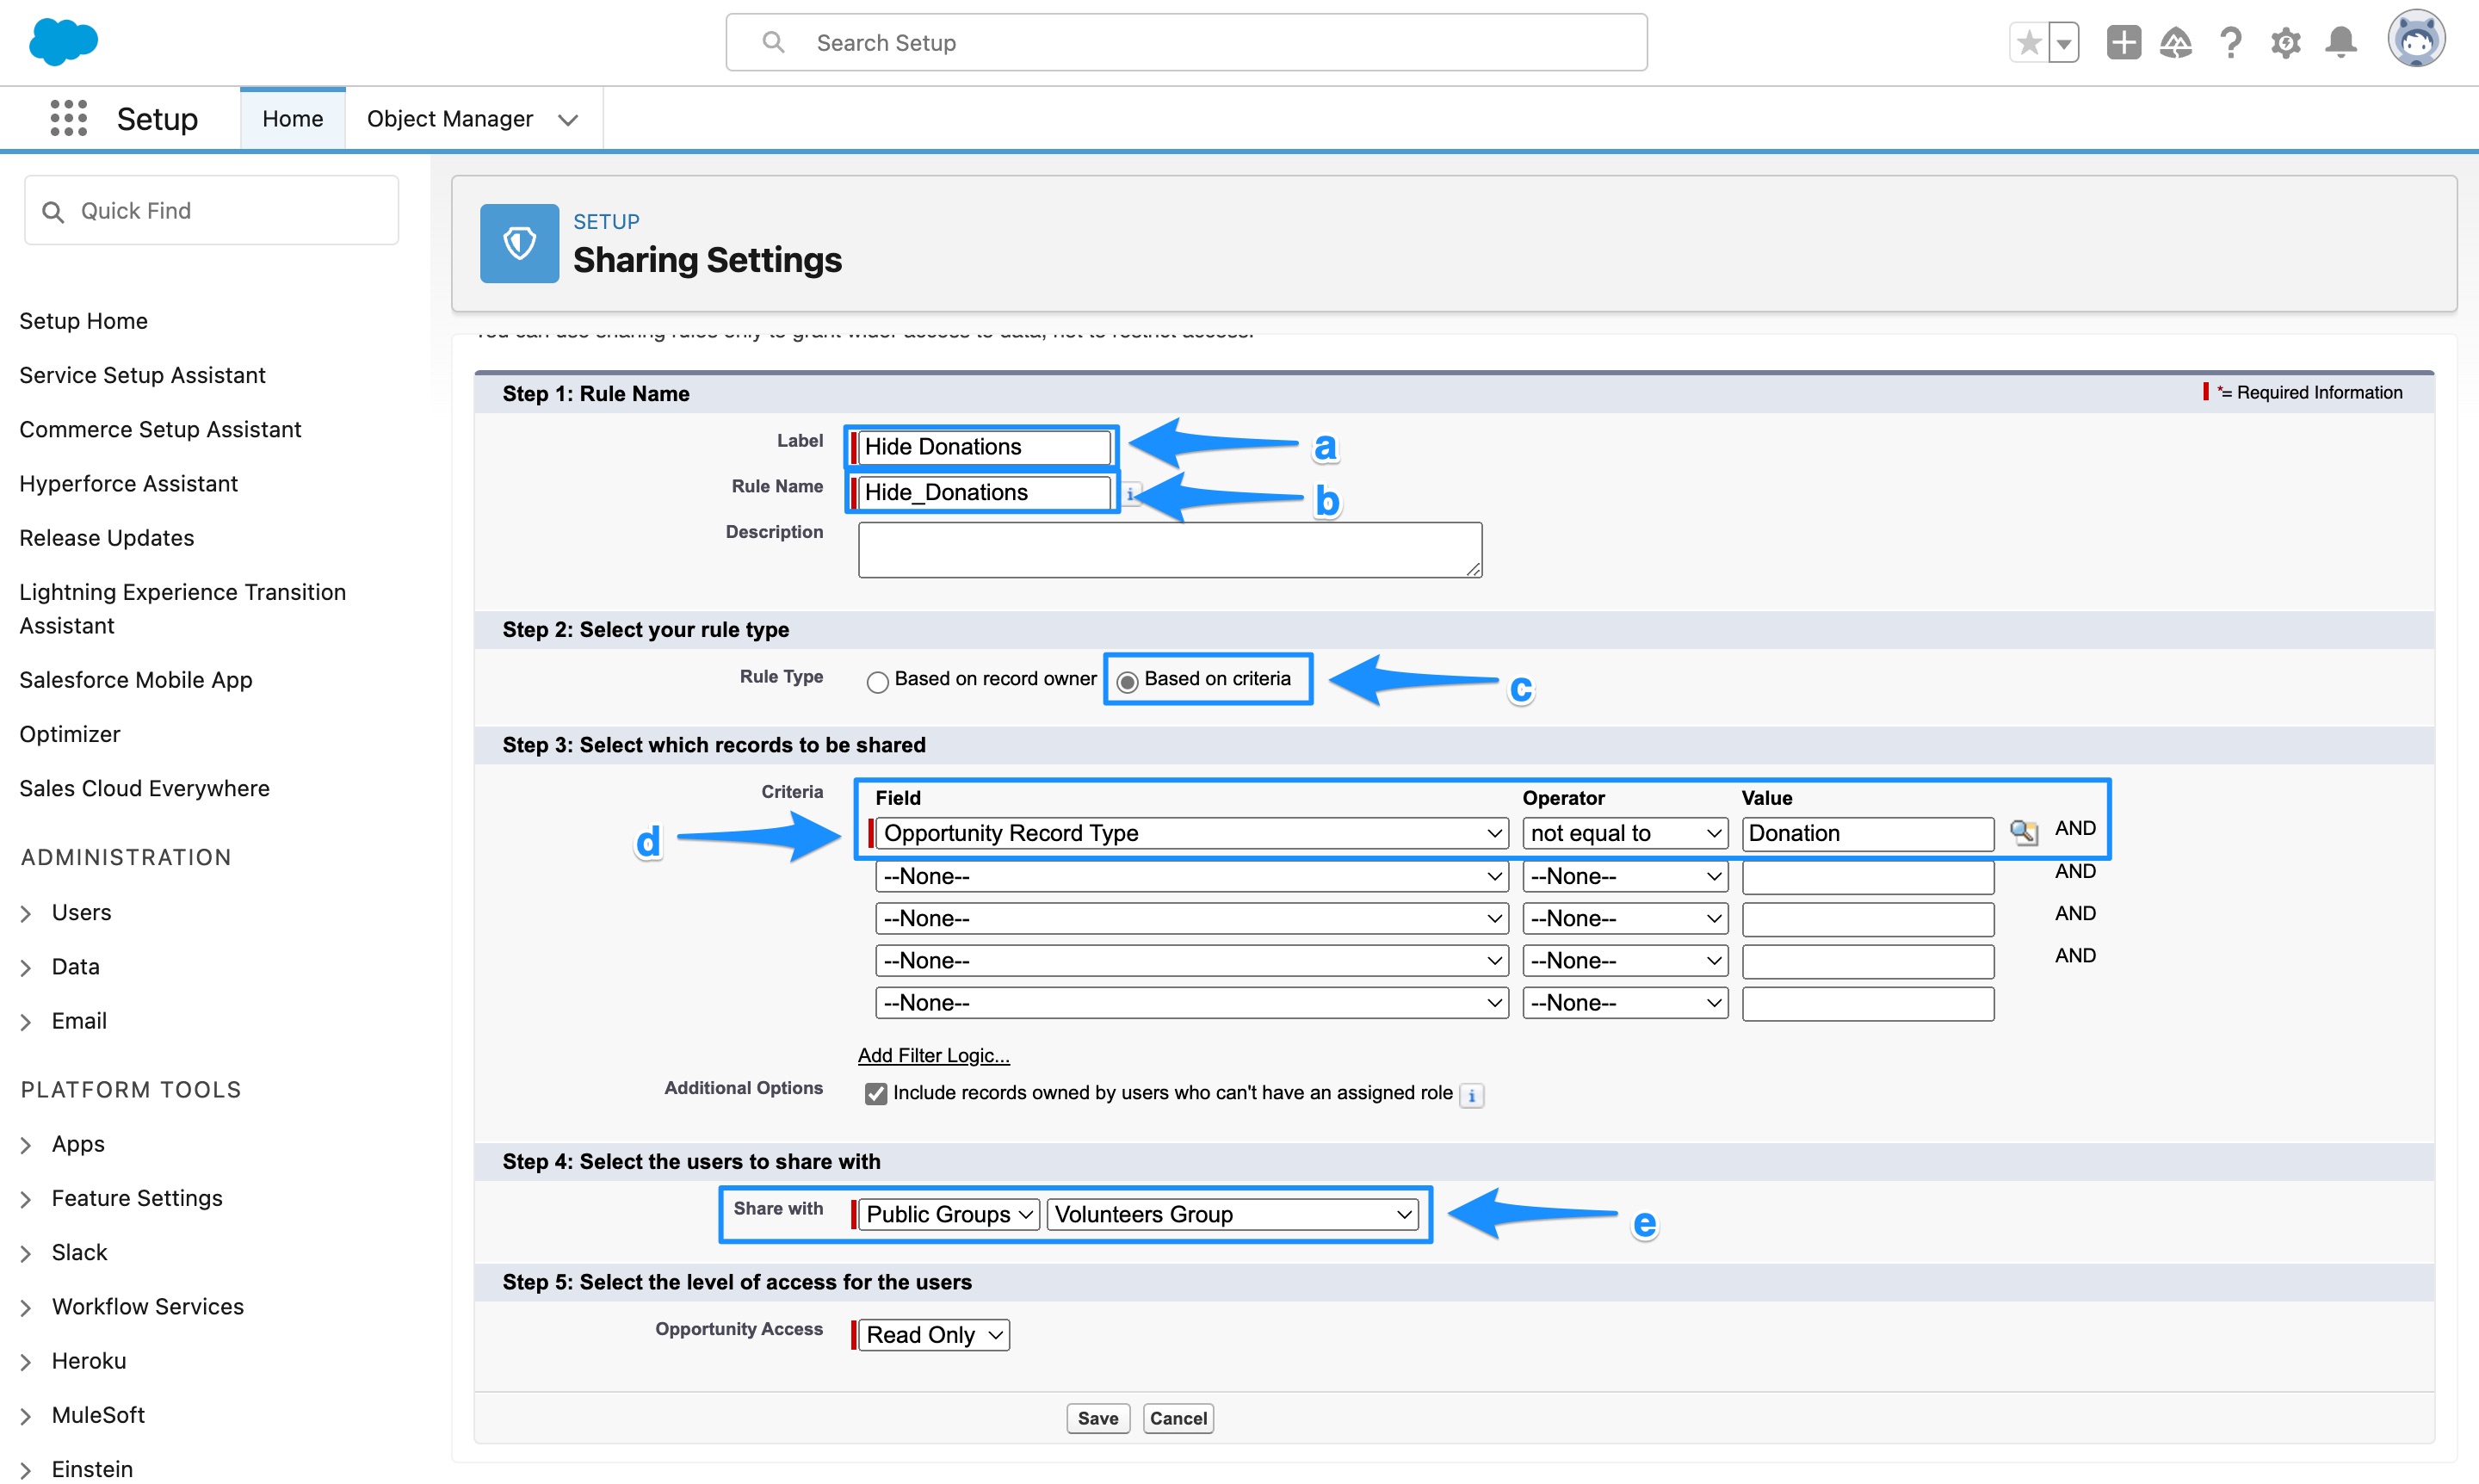This screenshot has width=2479, height=1484.
Task: Click the favorites star icon
Action: tap(2029, 42)
